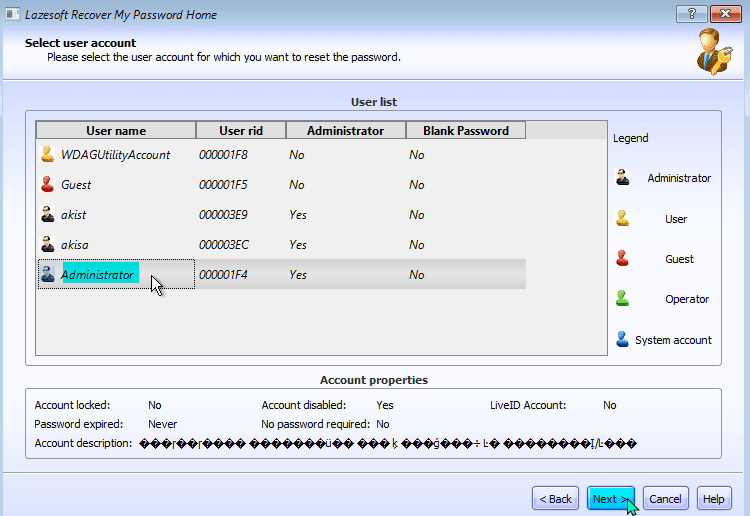Click the wizard user-key icon in header

pos(714,54)
